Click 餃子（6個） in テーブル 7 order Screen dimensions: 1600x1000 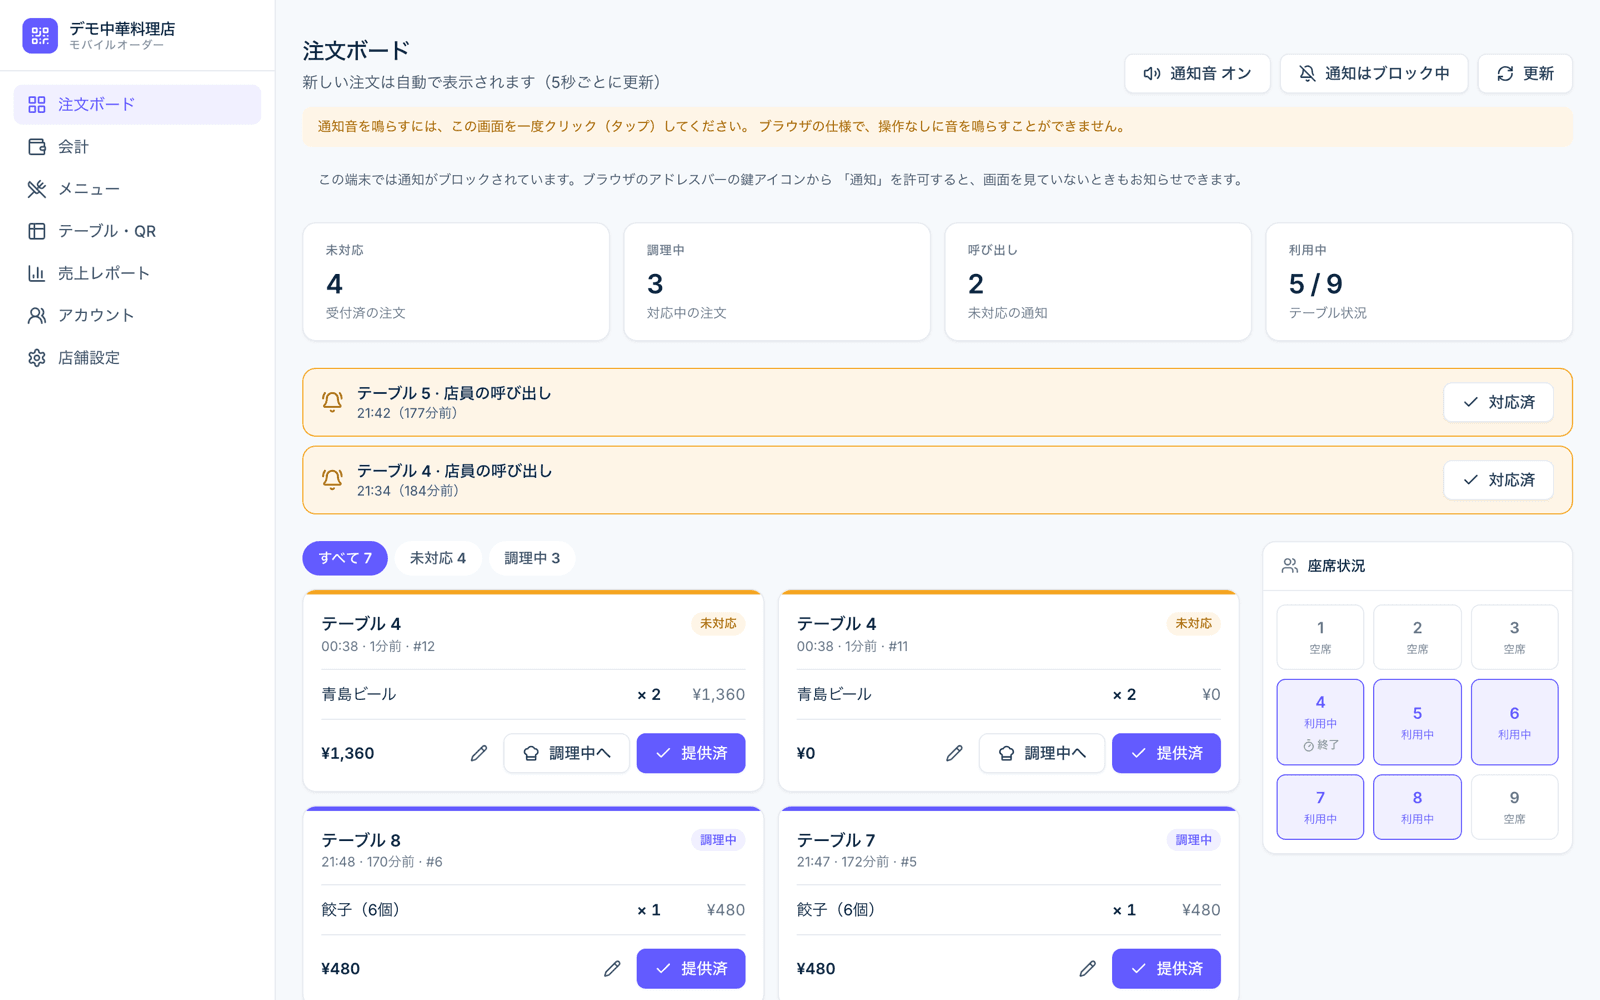click(x=836, y=910)
